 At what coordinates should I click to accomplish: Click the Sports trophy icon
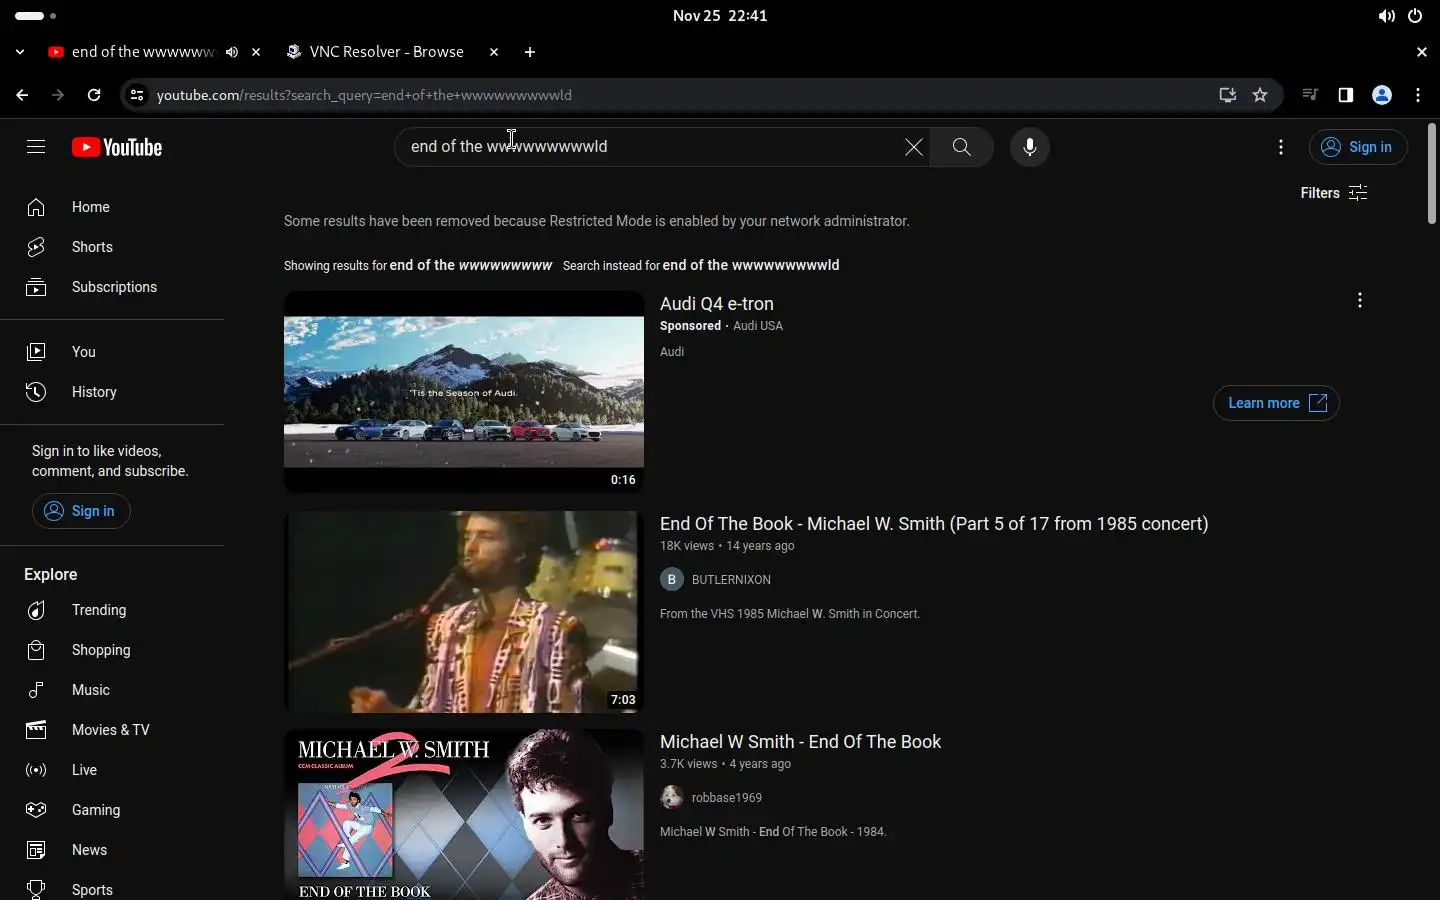point(36,889)
